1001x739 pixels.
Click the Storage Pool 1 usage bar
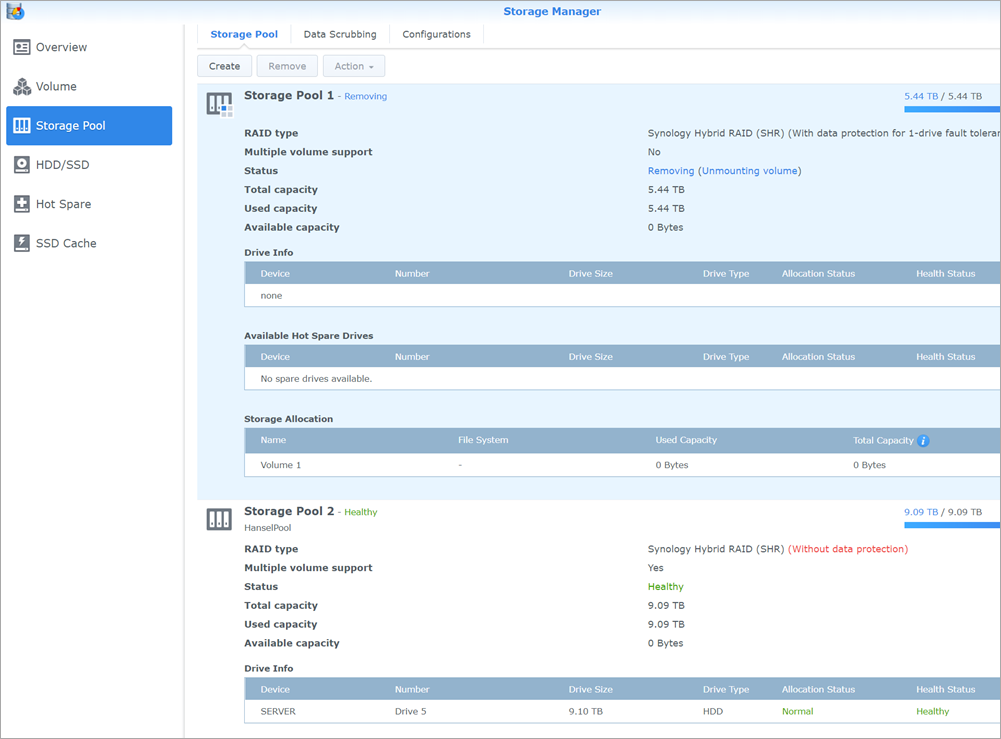pos(952,110)
